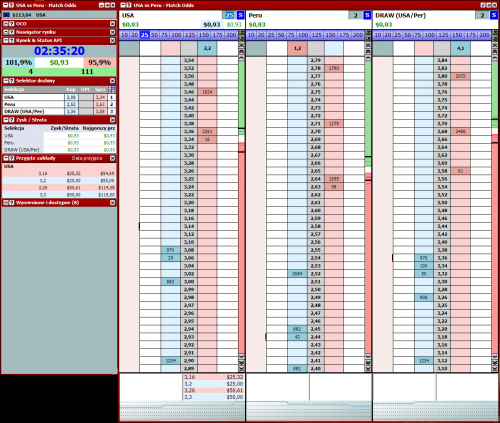Expand the Wymienione i dostępne panel
The height and width of the screenshot is (423, 500).
(6, 202)
